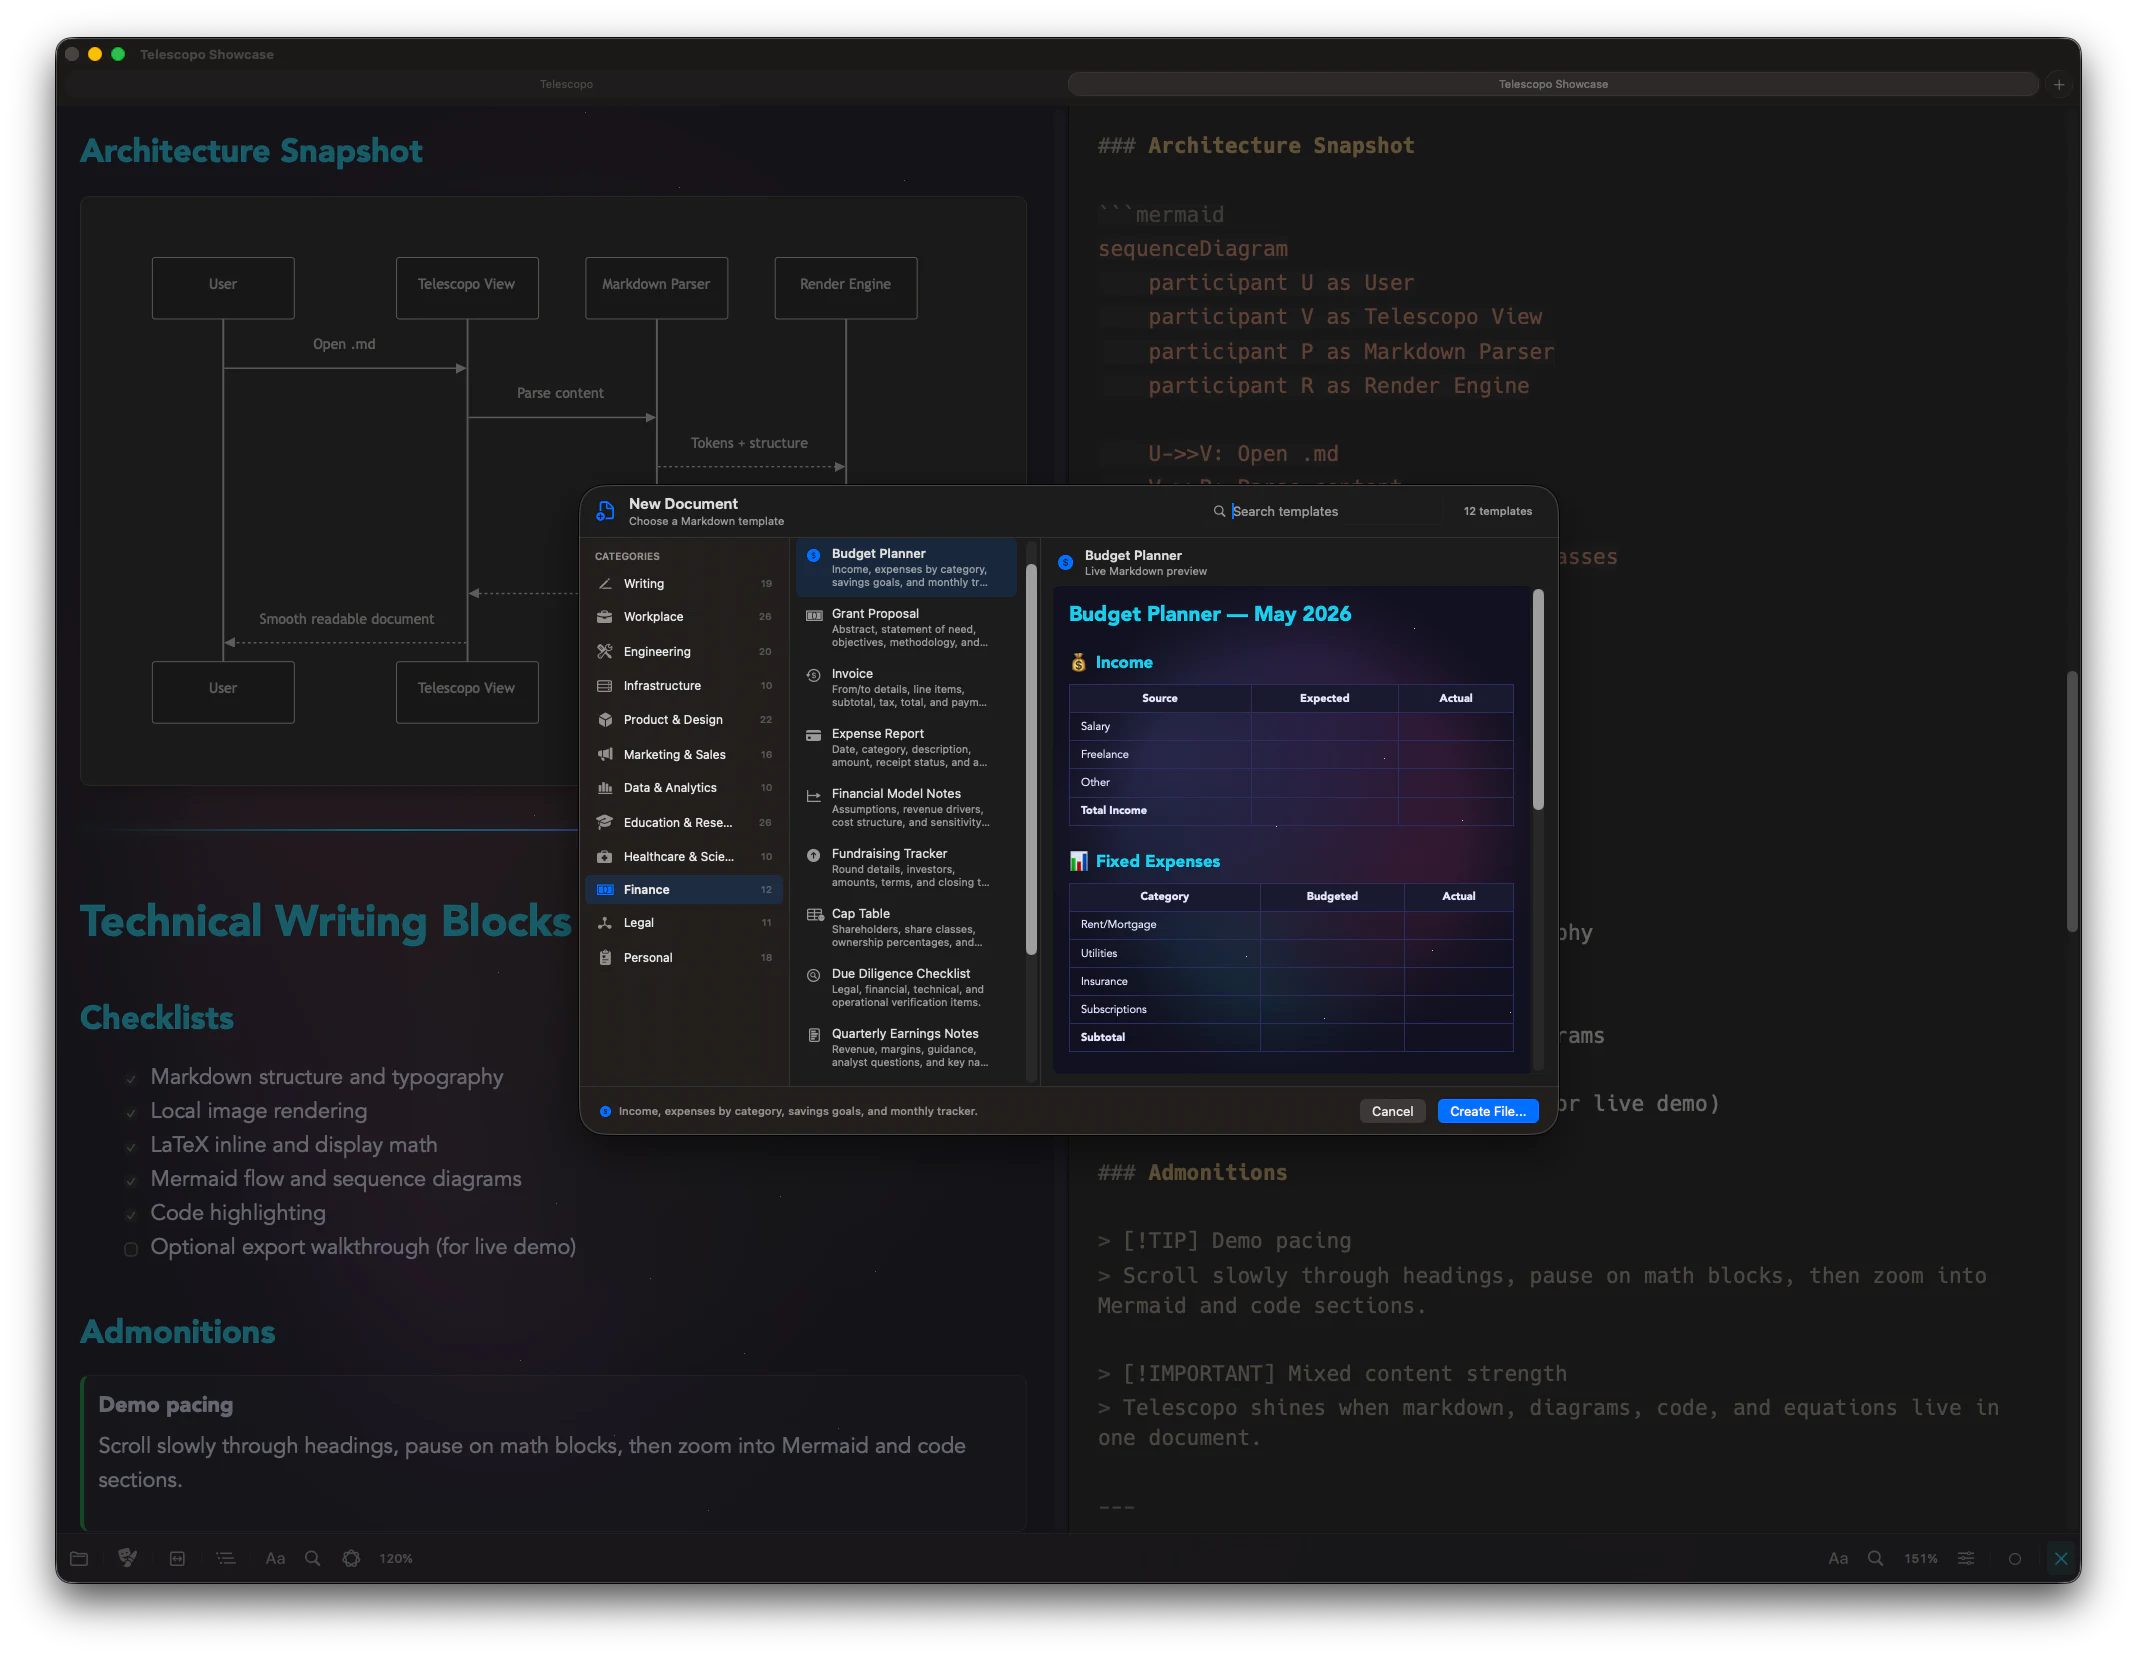Image resolution: width=2137 pixels, height=1657 pixels.
Task: Select the Education & Research category
Action: [x=684, y=822]
